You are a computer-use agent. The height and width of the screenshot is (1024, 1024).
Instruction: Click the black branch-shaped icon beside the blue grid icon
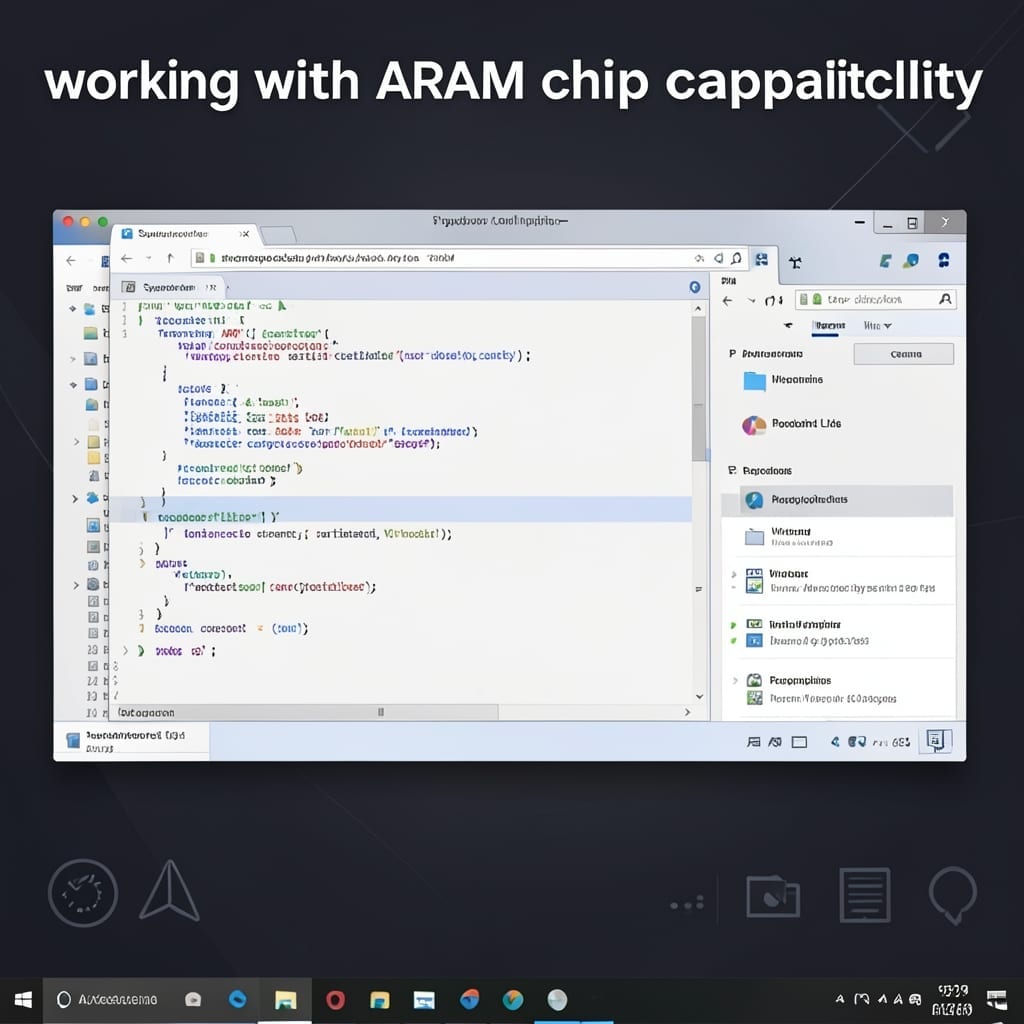794,263
